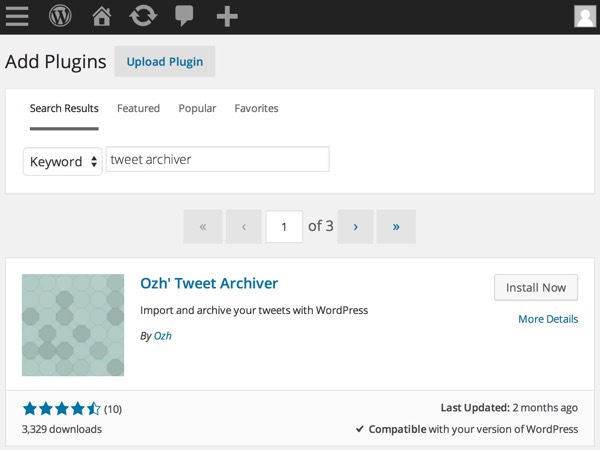Switch to the Popular tab
This screenshot has width=600, height=450.
(x=197, y=109)
